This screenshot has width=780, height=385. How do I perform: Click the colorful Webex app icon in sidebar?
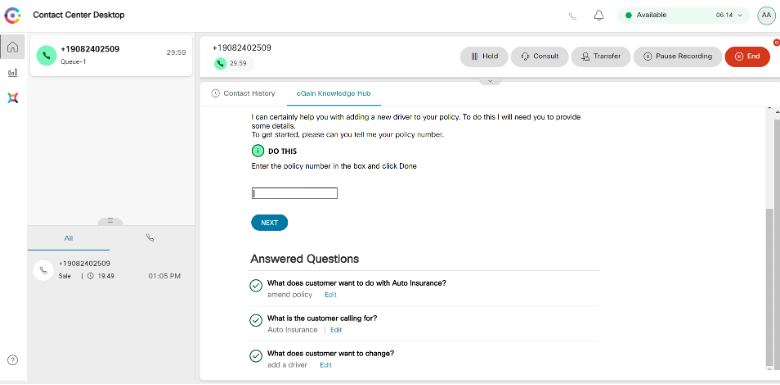click(13, 97)
